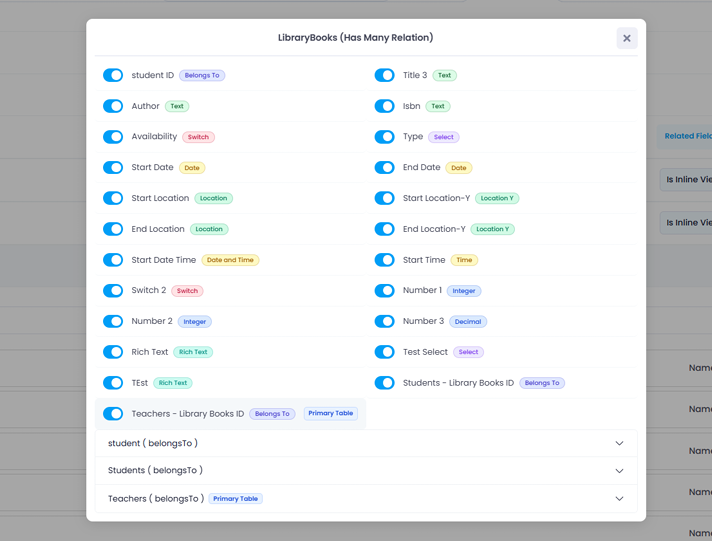Click the Text badge beside Author
Screen dimensions: 712x541
177,106
